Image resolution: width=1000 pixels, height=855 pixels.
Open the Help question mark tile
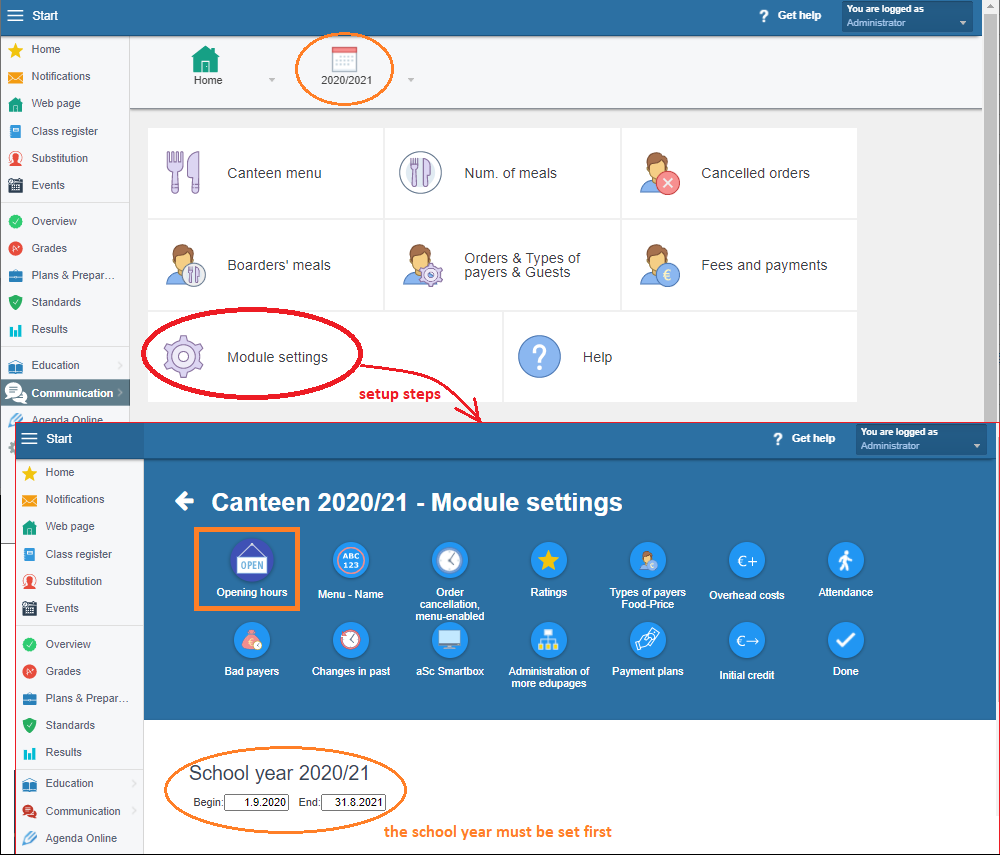tap(680, 357)
